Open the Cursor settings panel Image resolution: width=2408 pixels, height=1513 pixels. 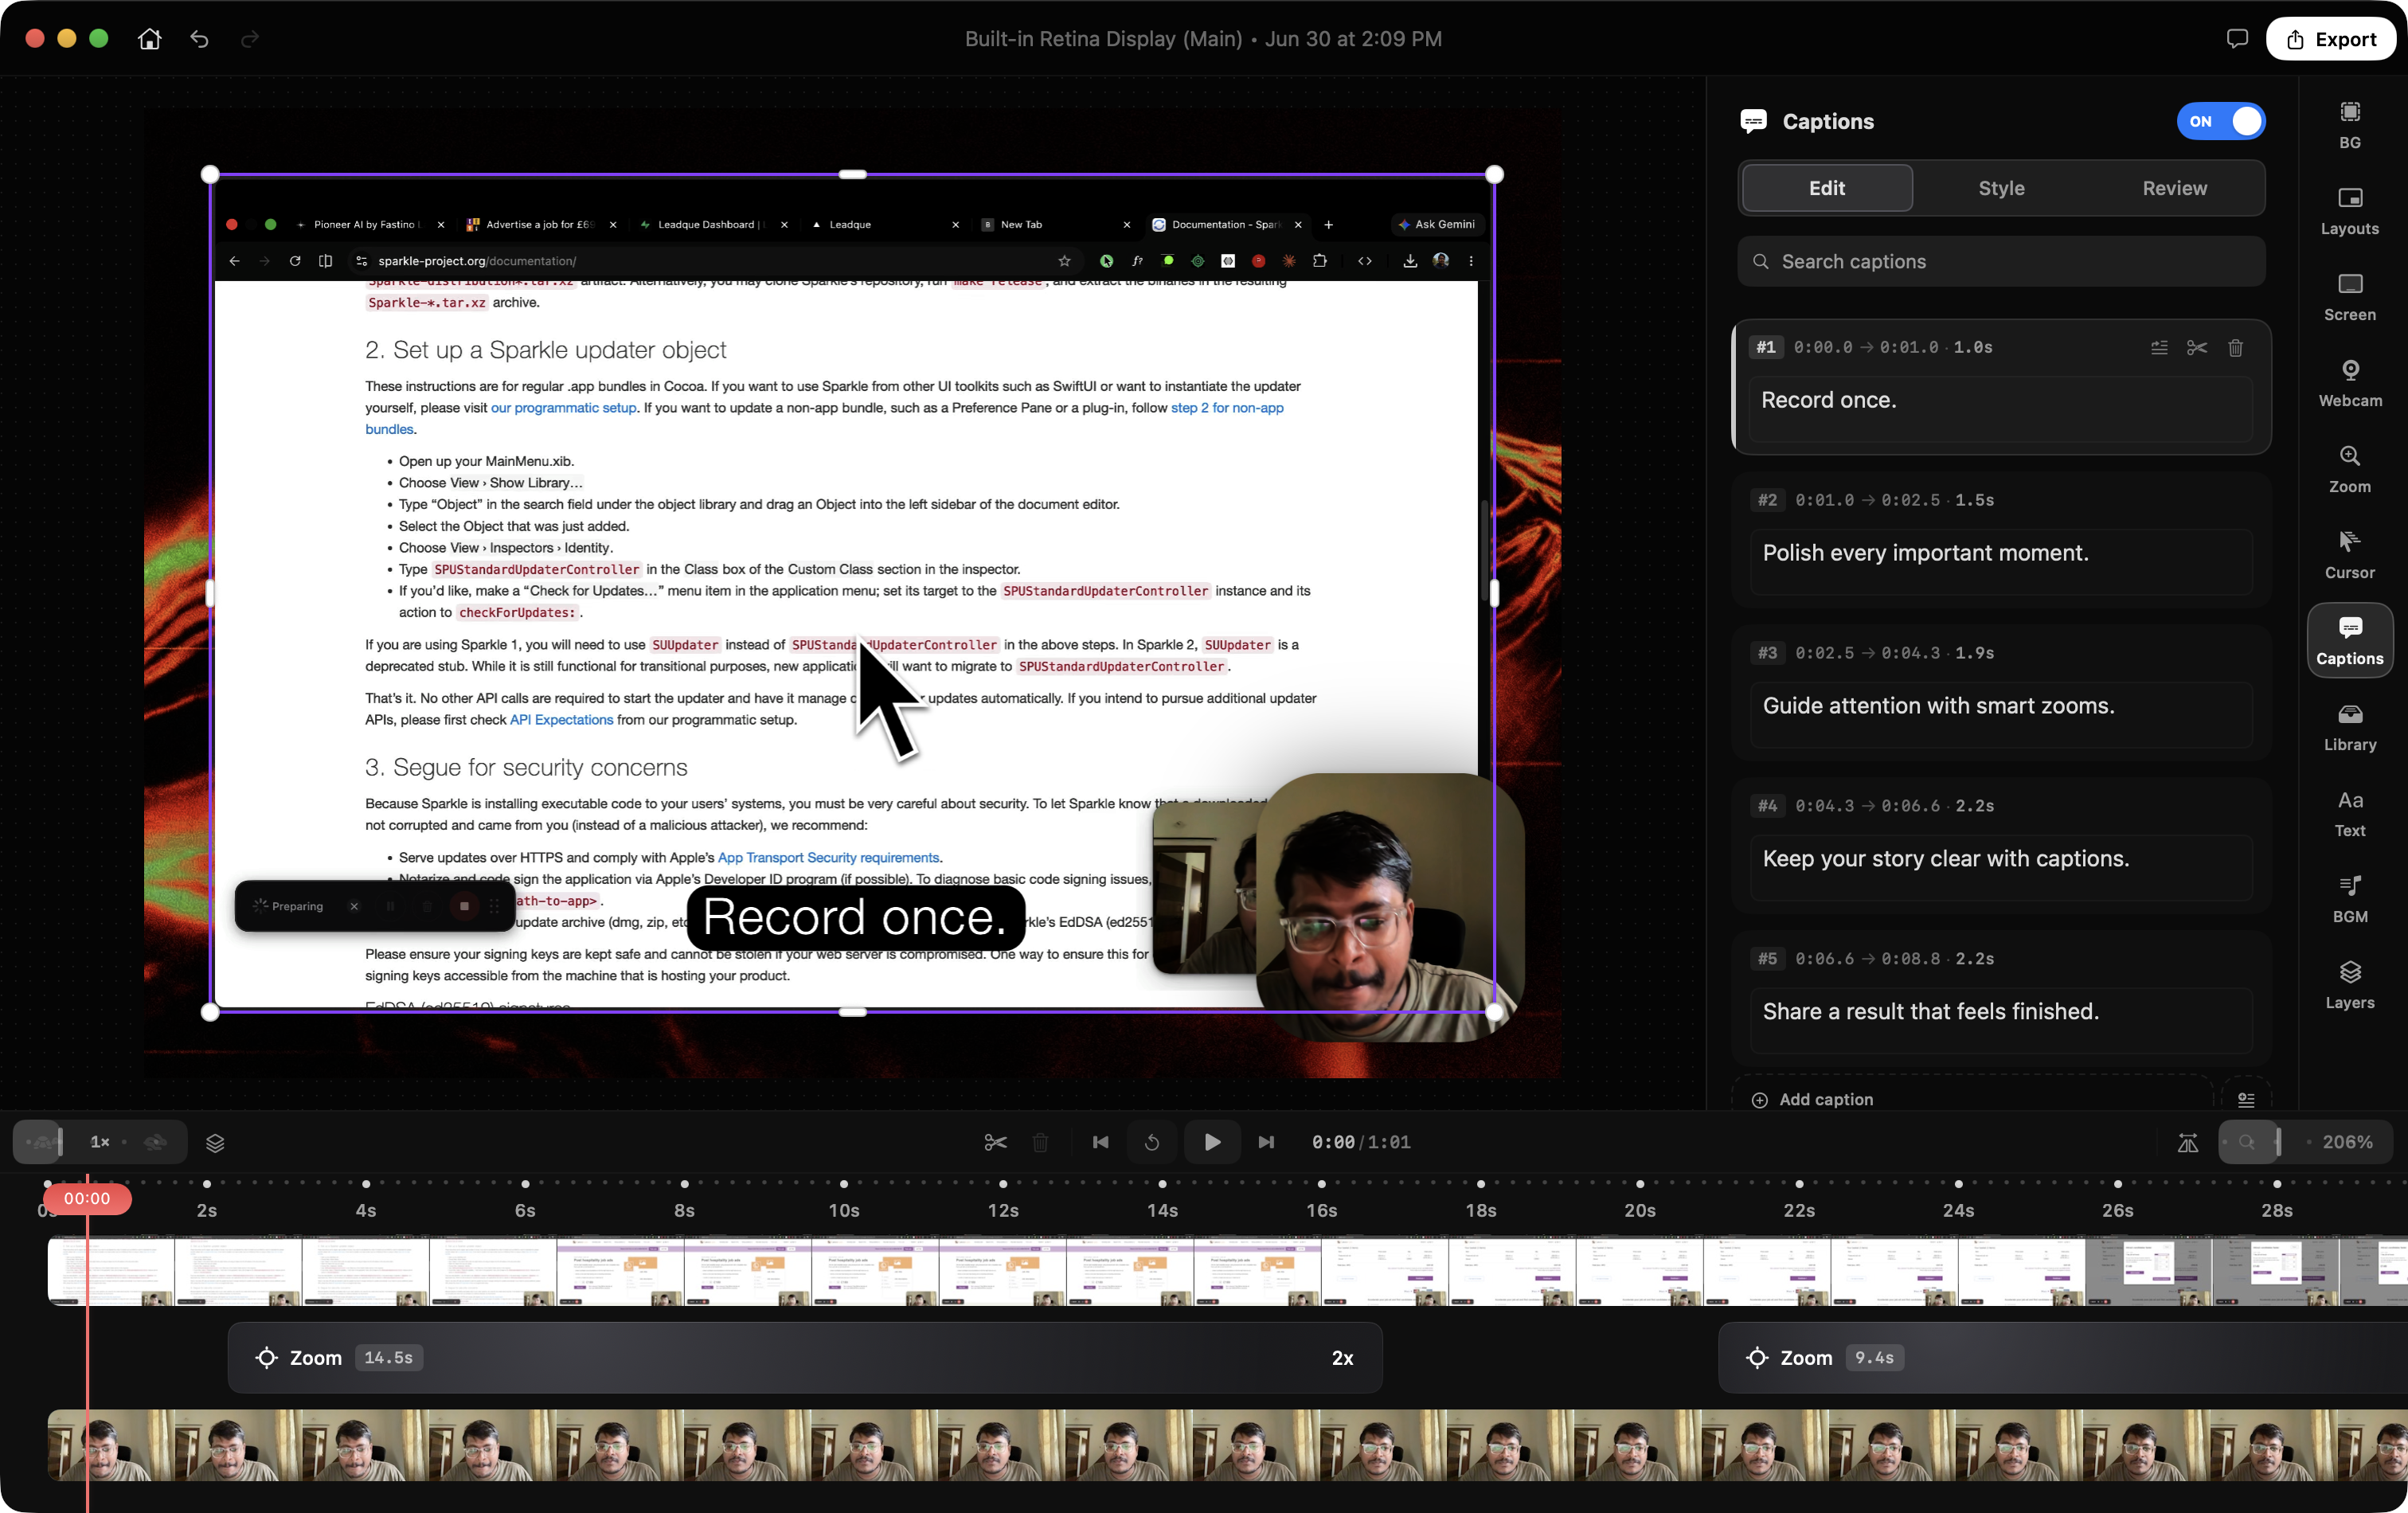[x=2349, y=555]
